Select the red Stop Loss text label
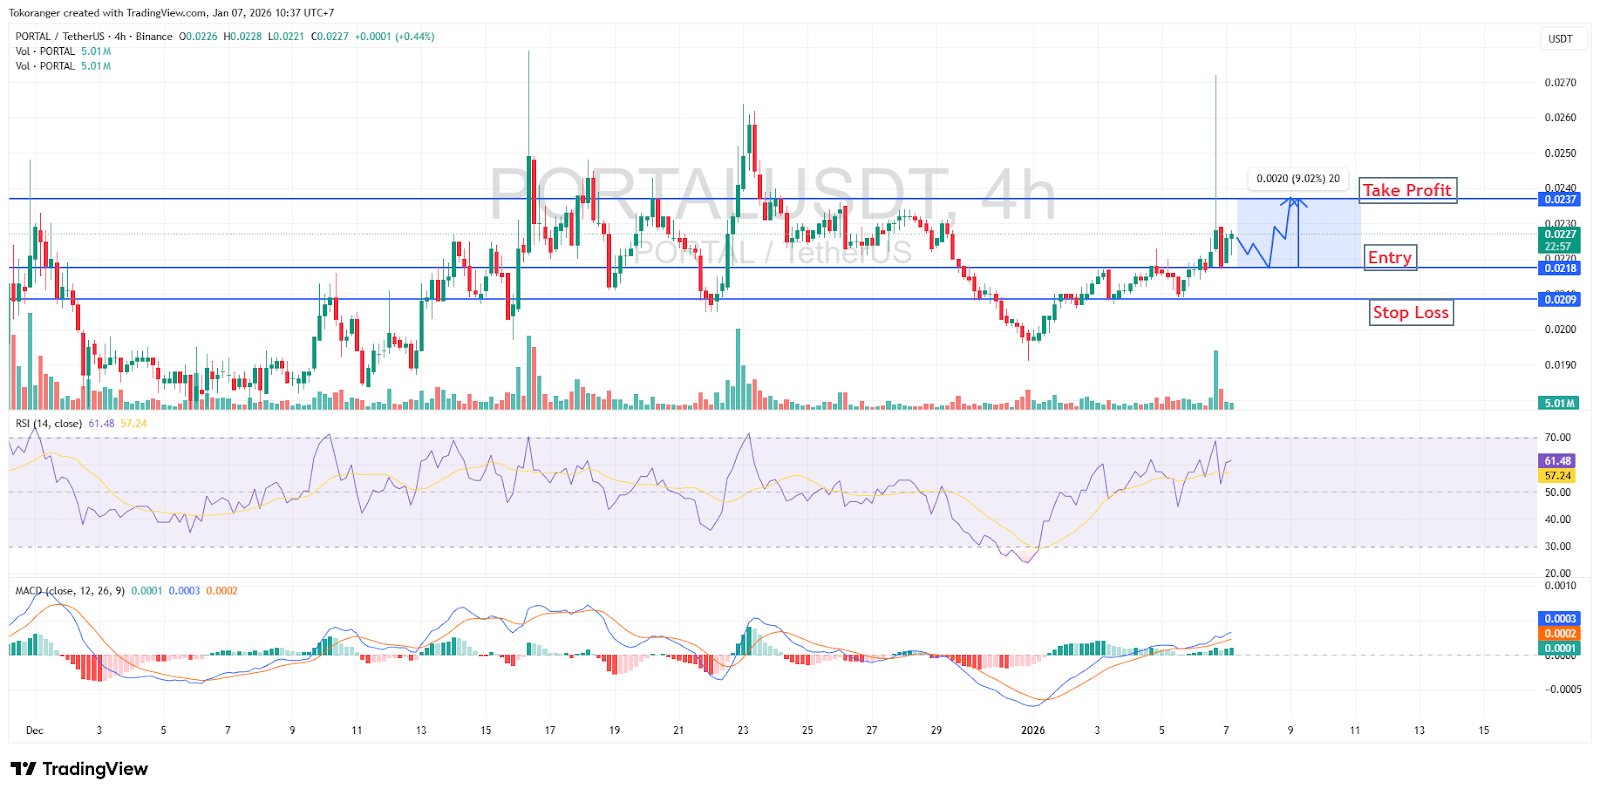 [1410, 313]
